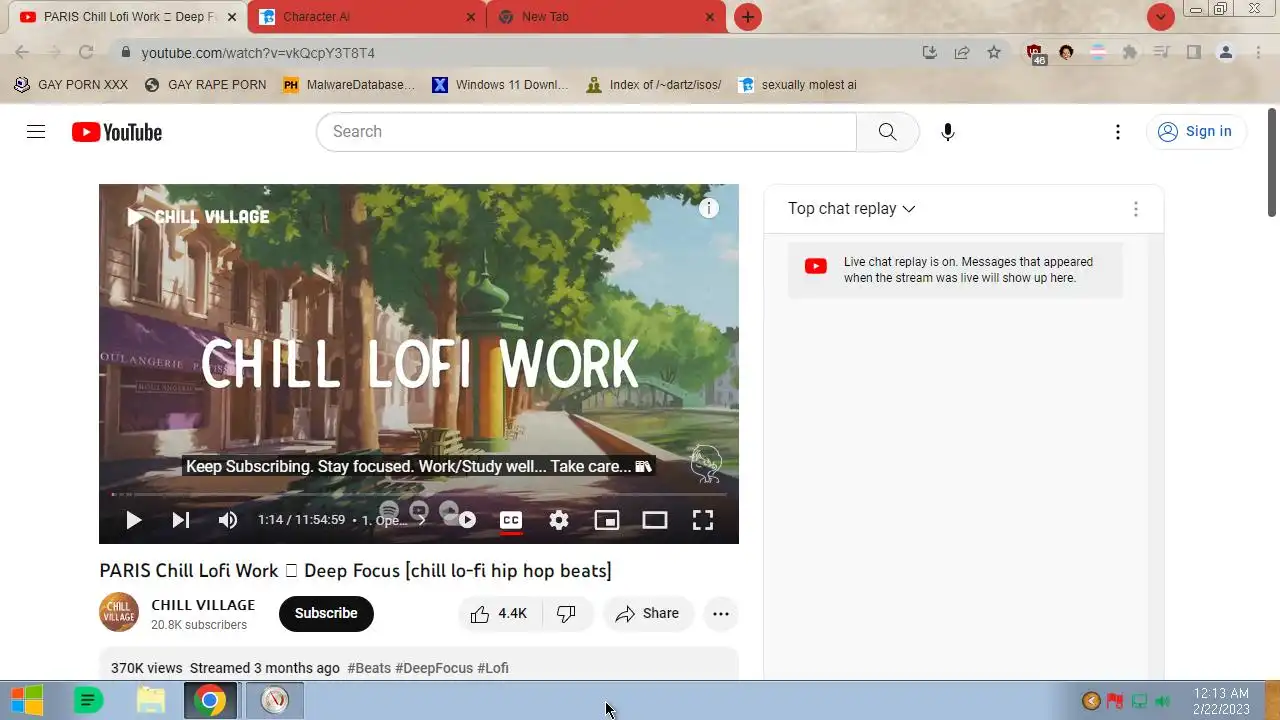Open more actions next to Share

point(721,614)
